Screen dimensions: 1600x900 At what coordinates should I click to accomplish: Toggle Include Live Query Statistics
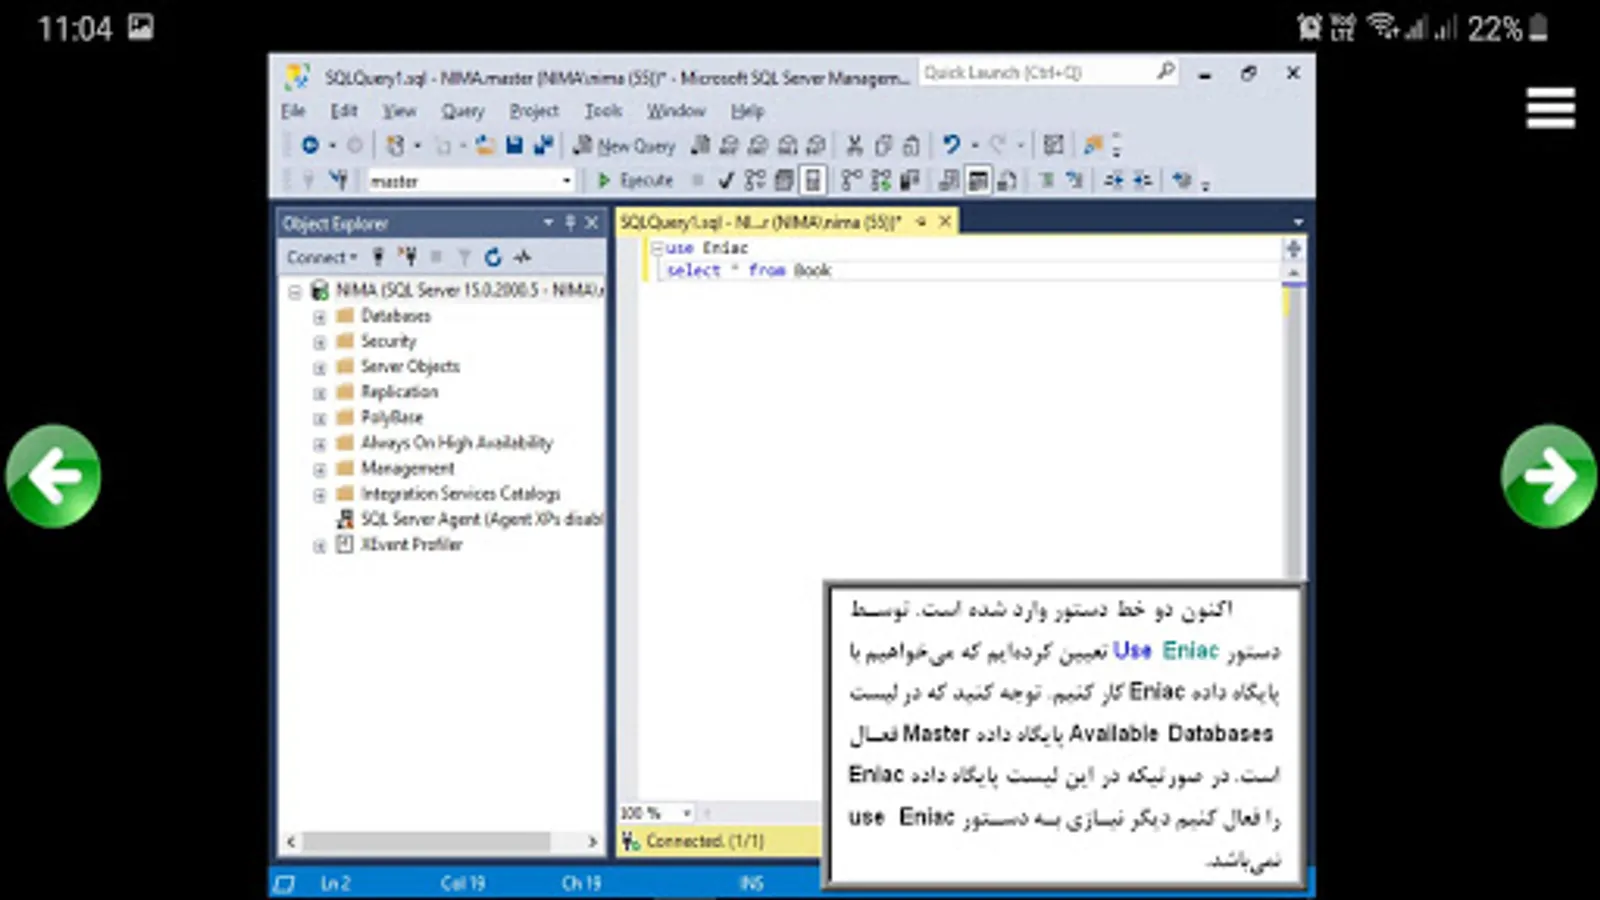(880, 180)
